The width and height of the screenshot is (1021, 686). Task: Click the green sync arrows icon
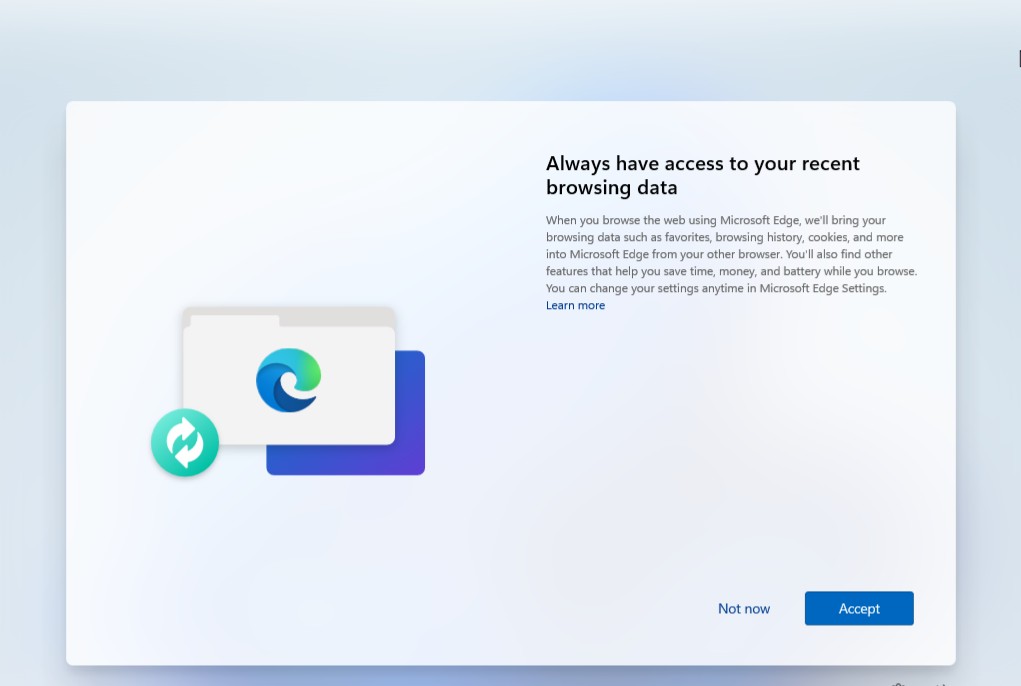[185, 442]
